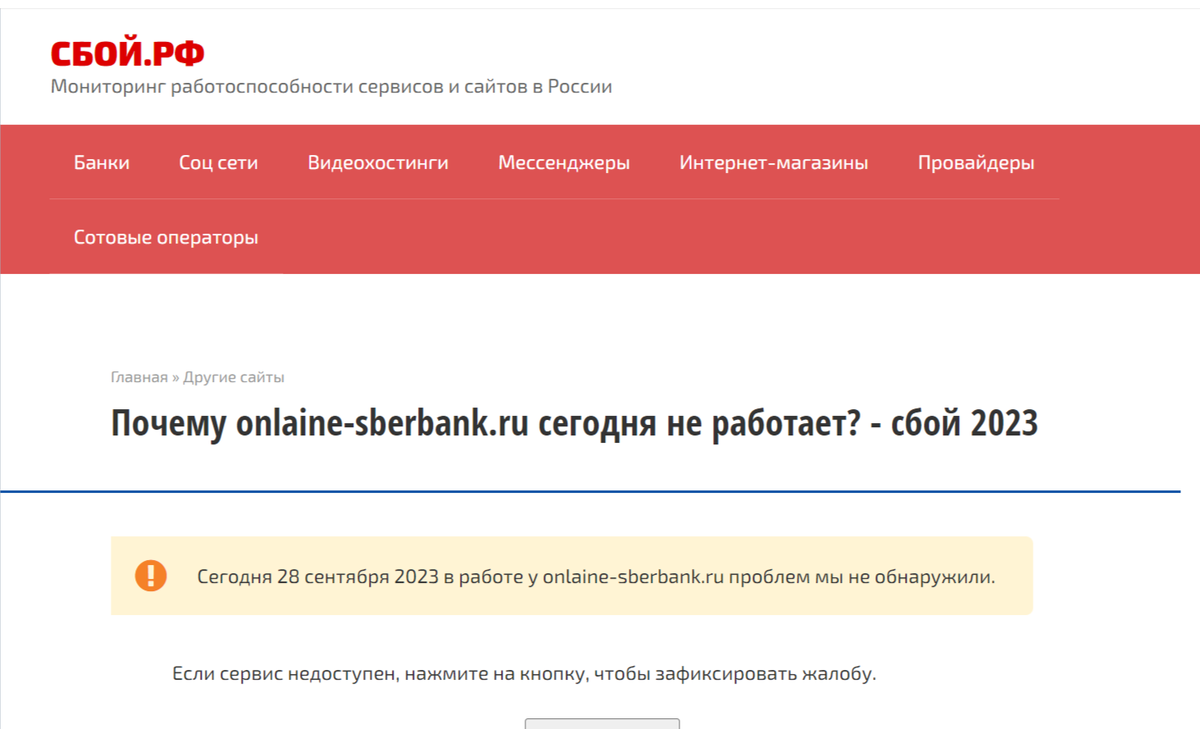The width and height of the screenshot is (1200, 729).
Task: Open the Банки menu item
Action: pos(102,163)
